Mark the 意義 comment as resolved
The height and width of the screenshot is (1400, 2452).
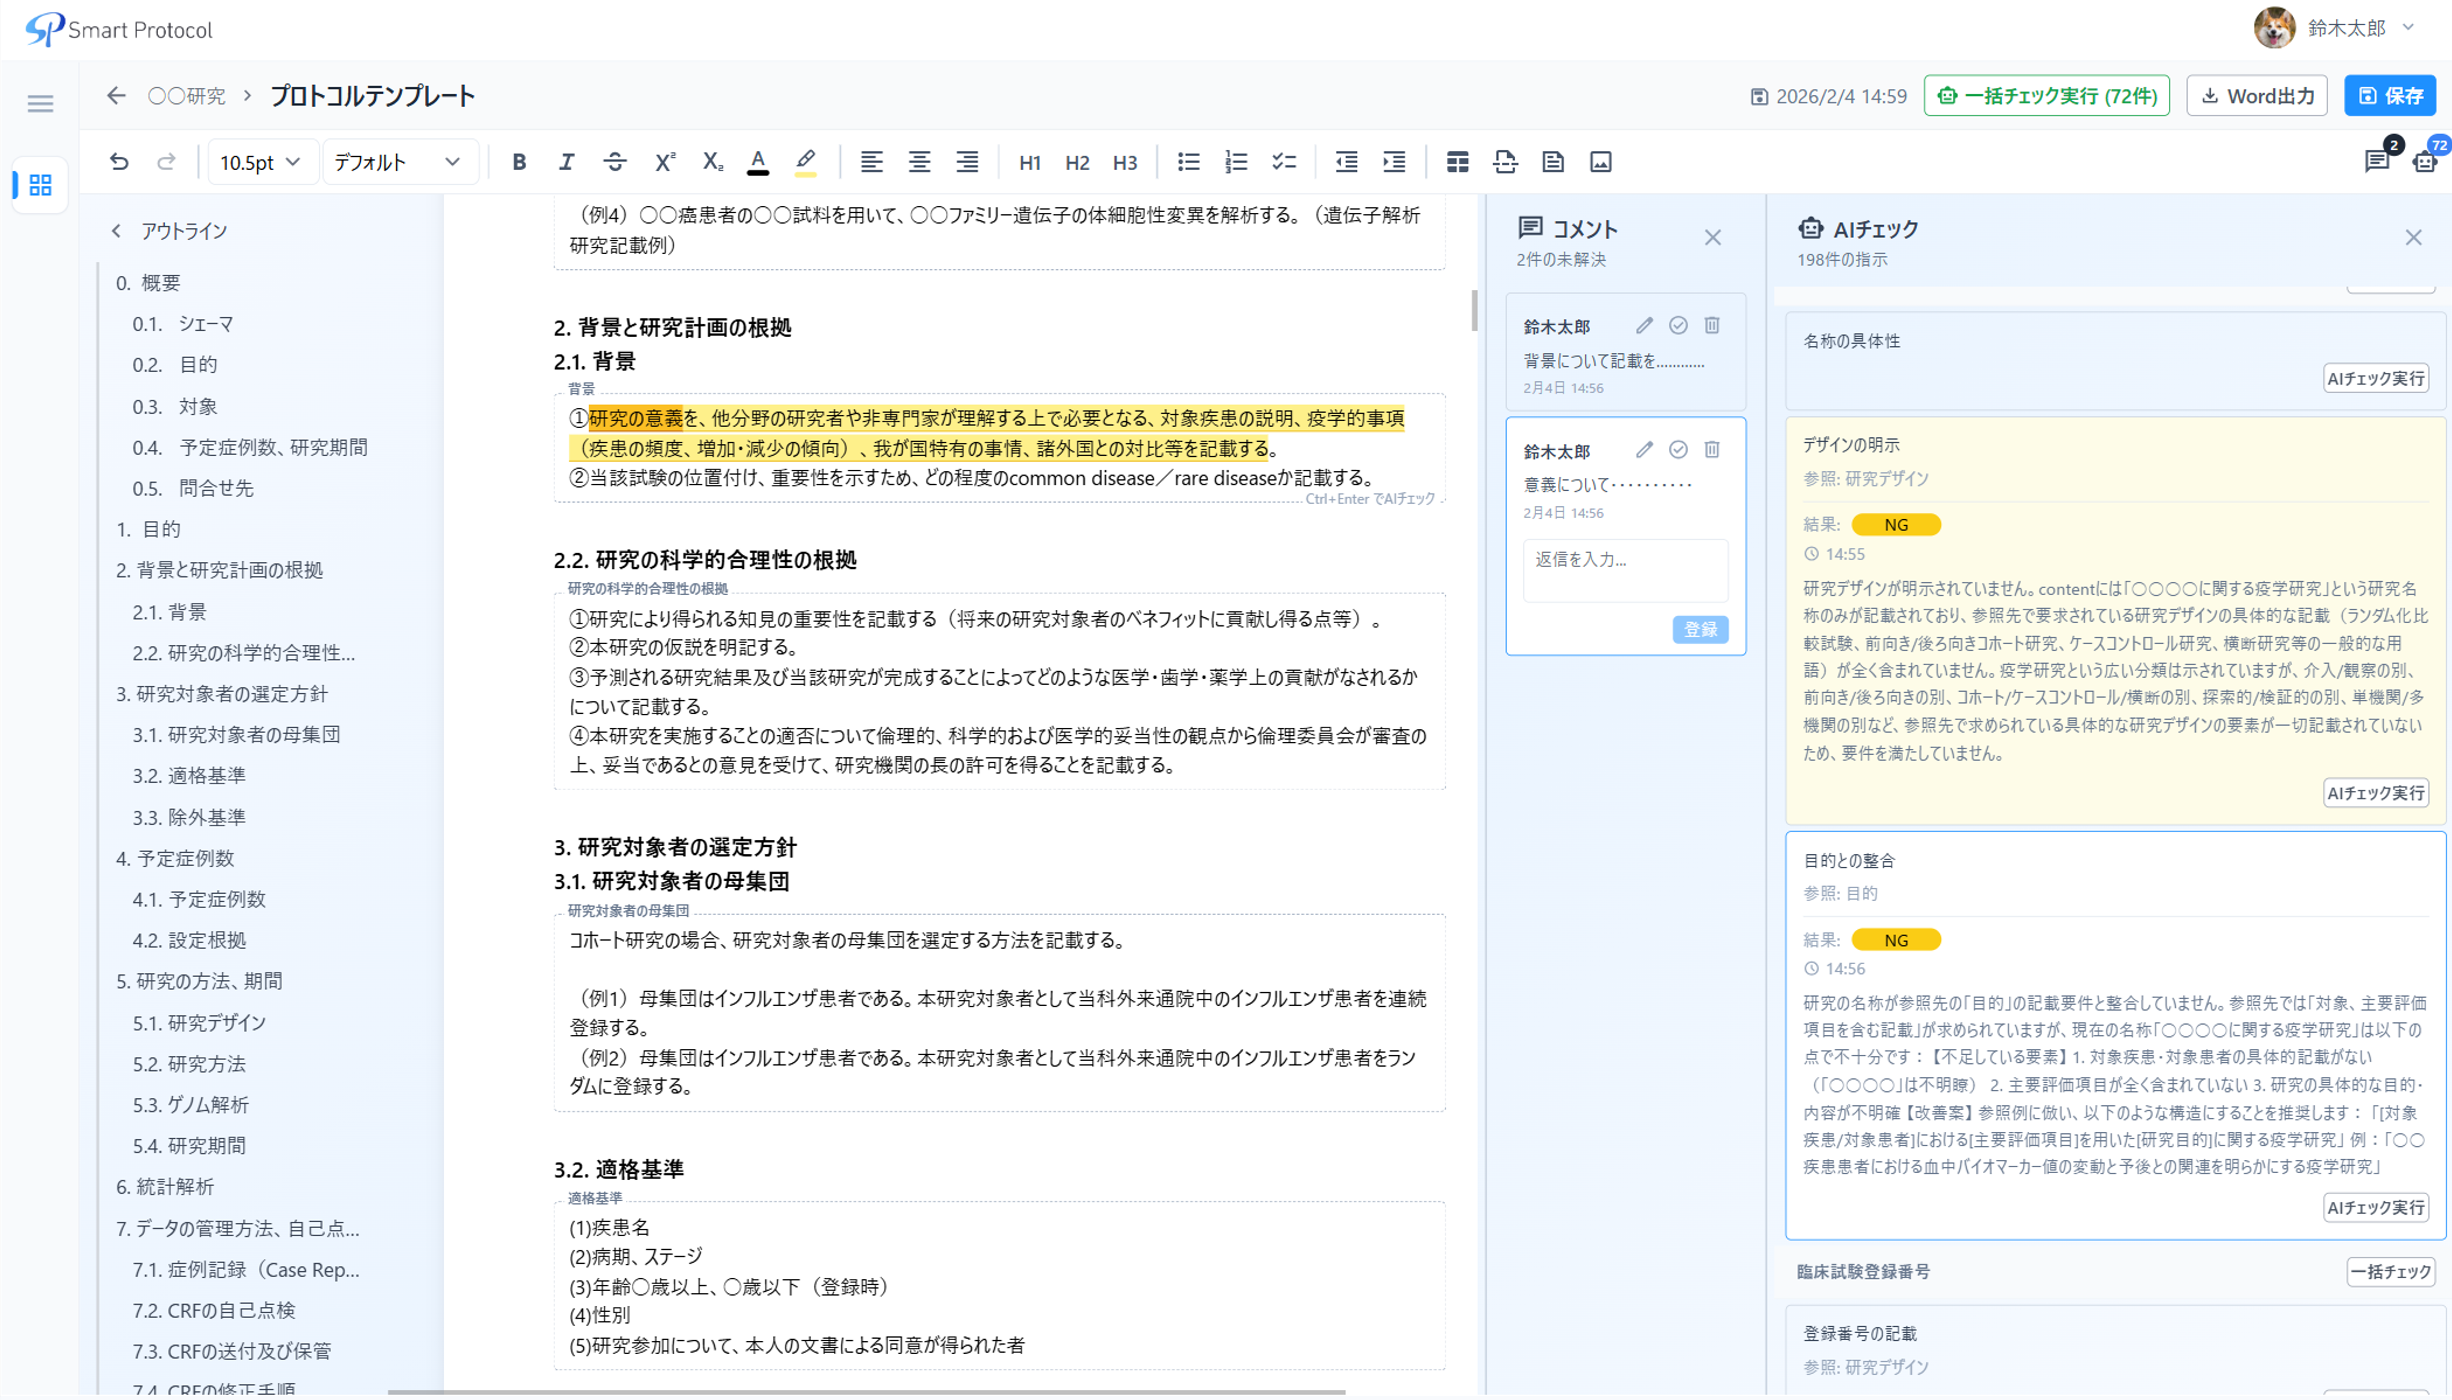(x=1678, y=450)
